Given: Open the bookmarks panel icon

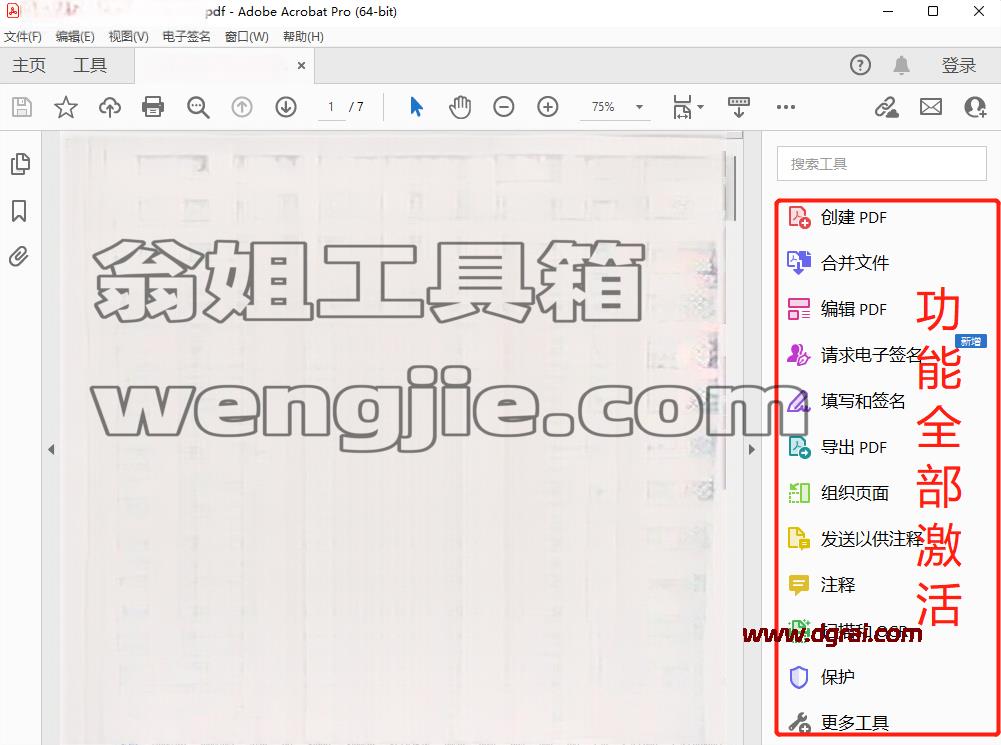Looking at the screenshot, I should 19,211.
